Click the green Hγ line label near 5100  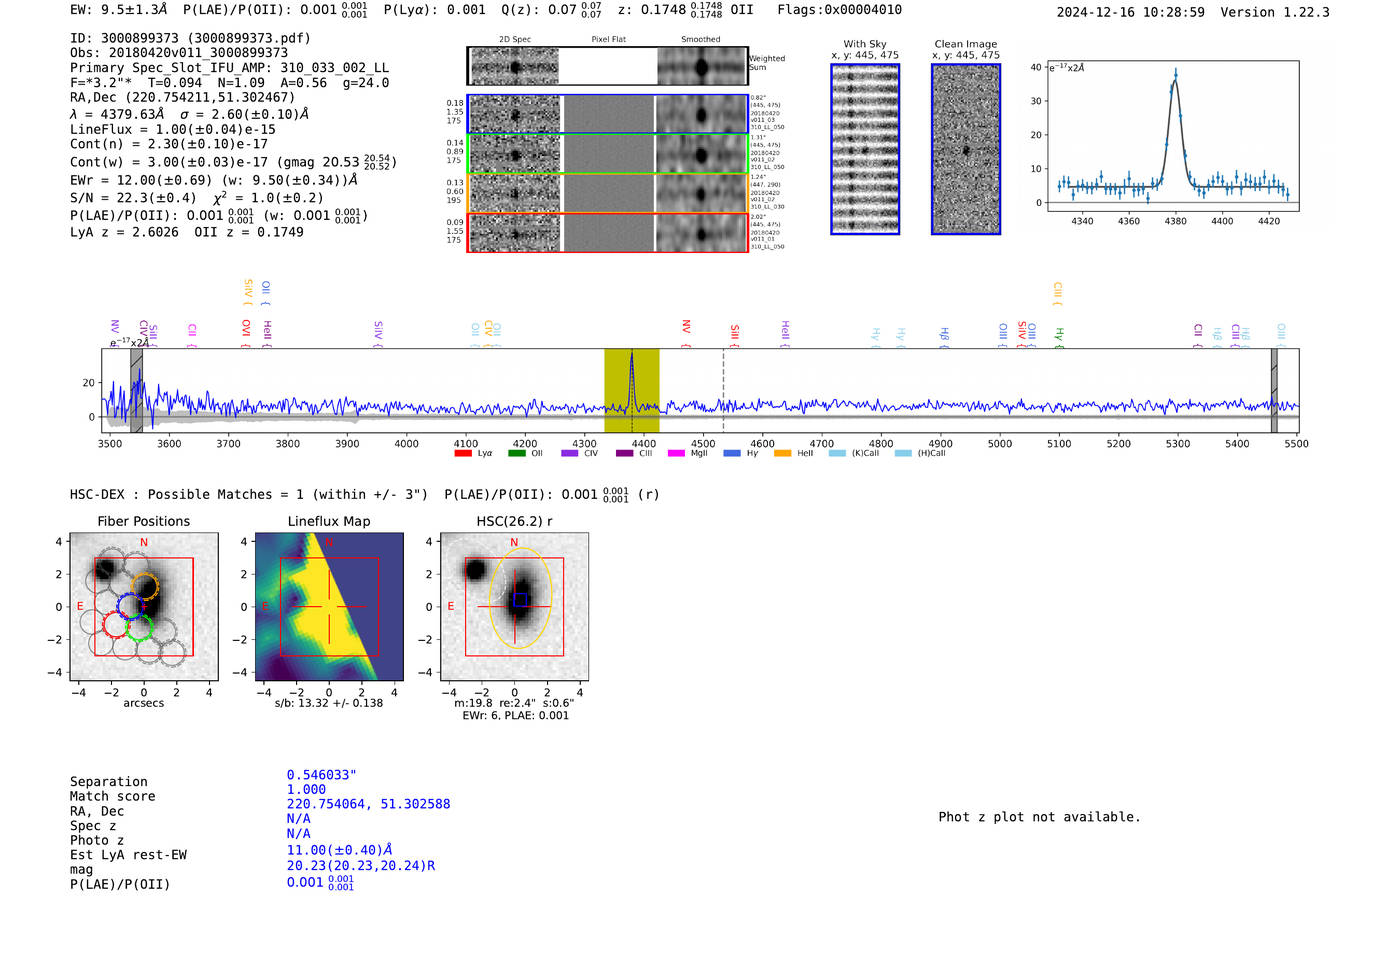coord(1059,338)
